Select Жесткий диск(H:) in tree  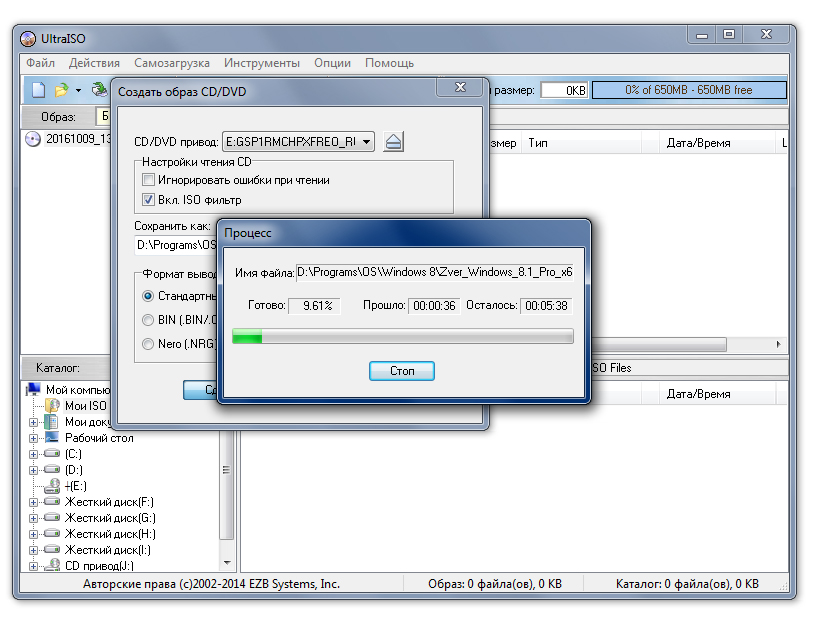tap(110, 534)
